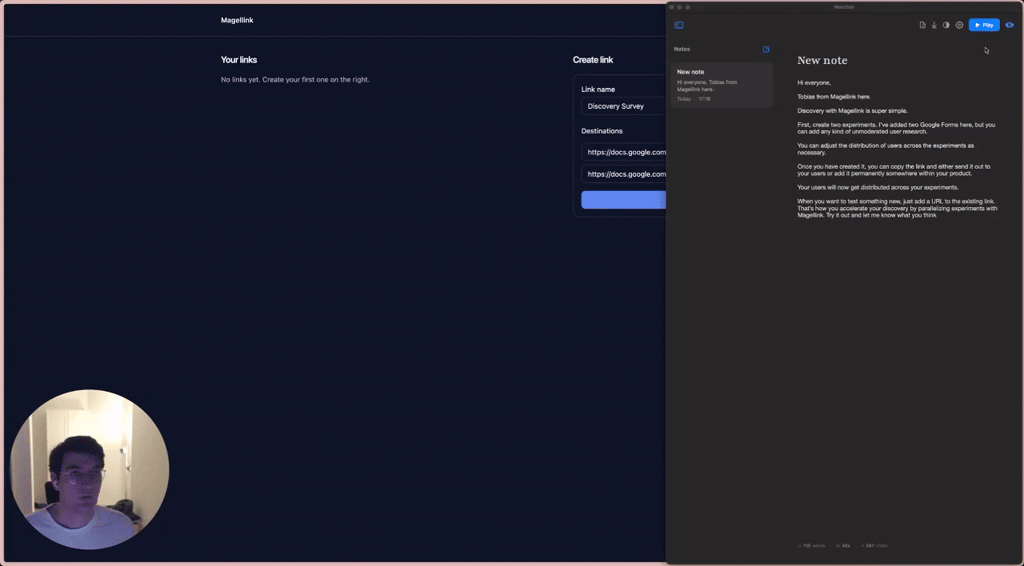Click the paragraph starting 'You can adjust the distribution'
Screen dimensions: 1024x566
886,149
